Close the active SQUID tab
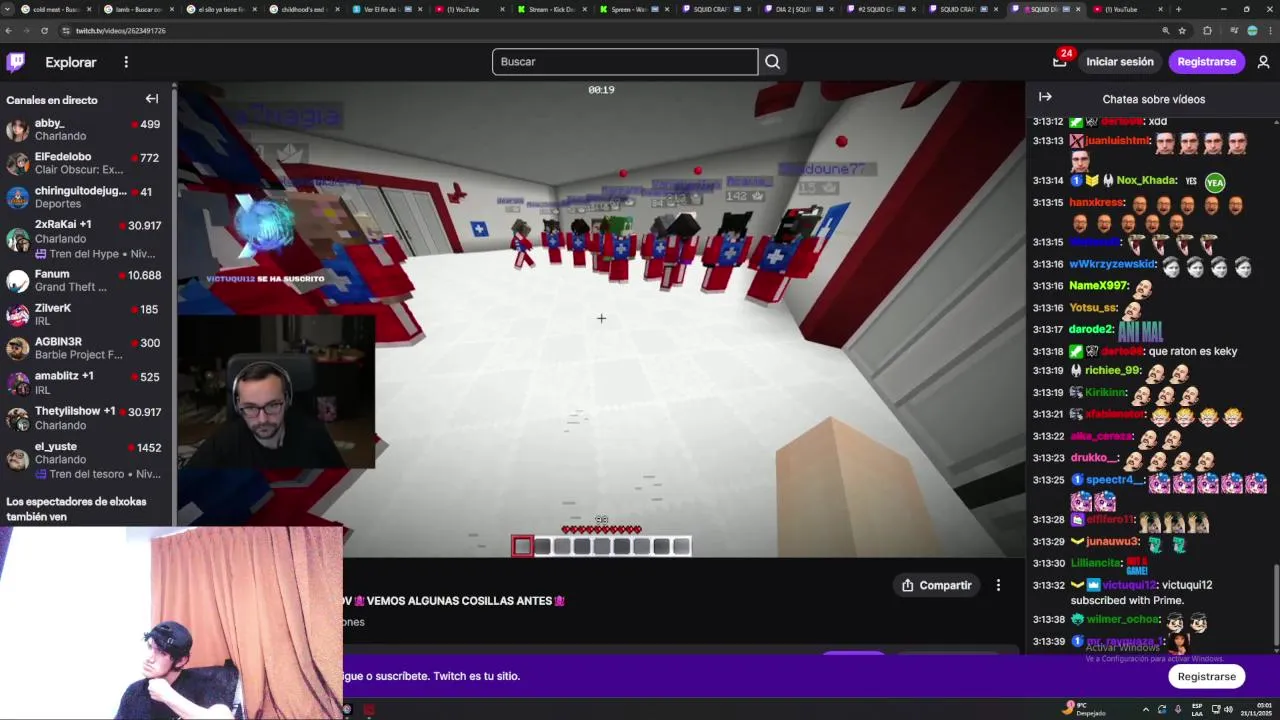 click(1076, 9)
